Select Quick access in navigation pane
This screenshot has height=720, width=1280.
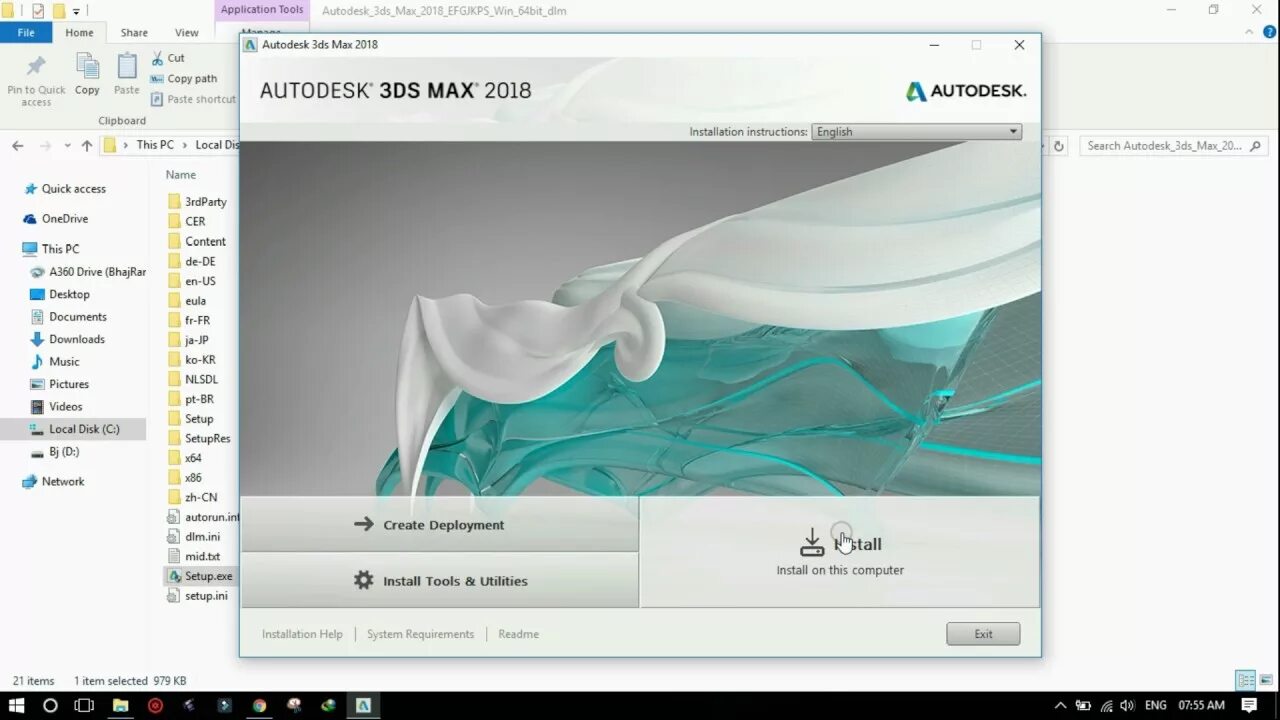73,188
